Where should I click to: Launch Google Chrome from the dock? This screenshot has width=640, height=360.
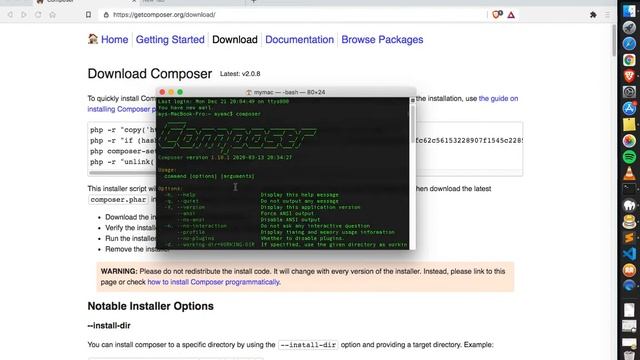[629, 60]
